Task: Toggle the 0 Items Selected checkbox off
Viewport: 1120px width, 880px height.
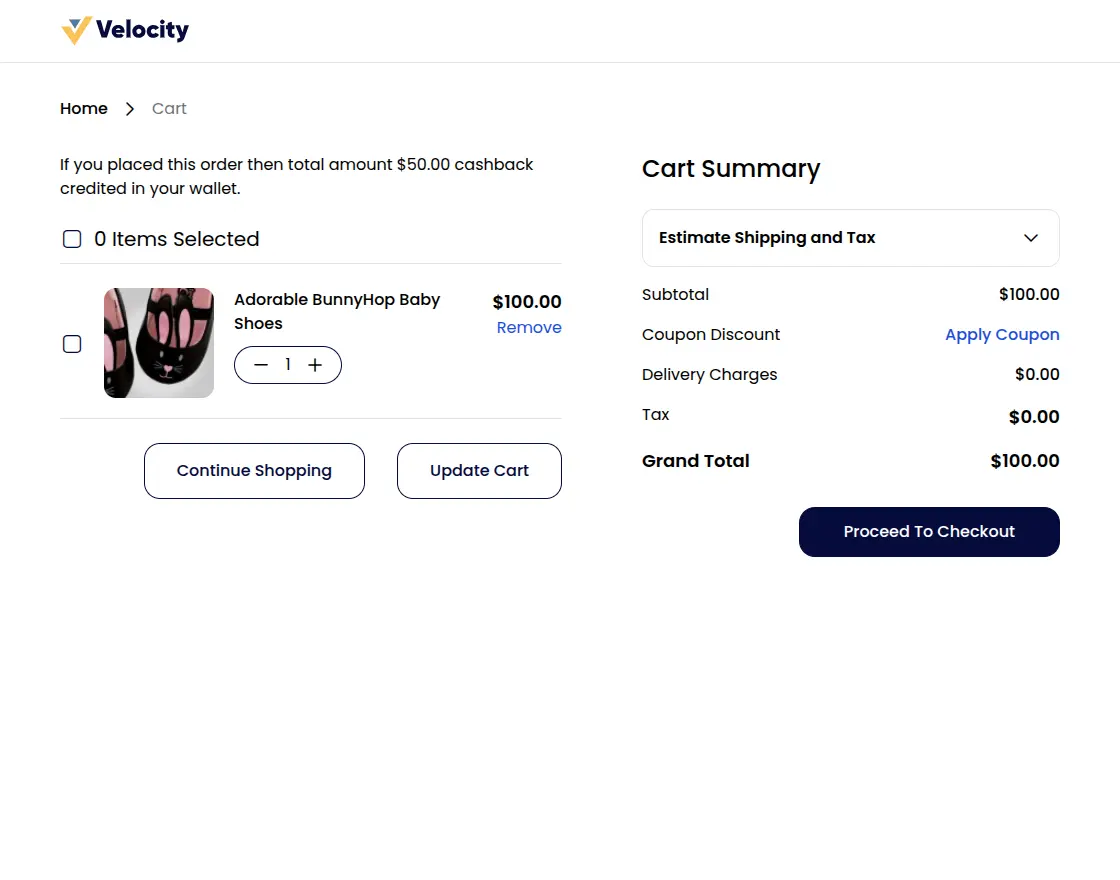Action: tap(72, 239)
